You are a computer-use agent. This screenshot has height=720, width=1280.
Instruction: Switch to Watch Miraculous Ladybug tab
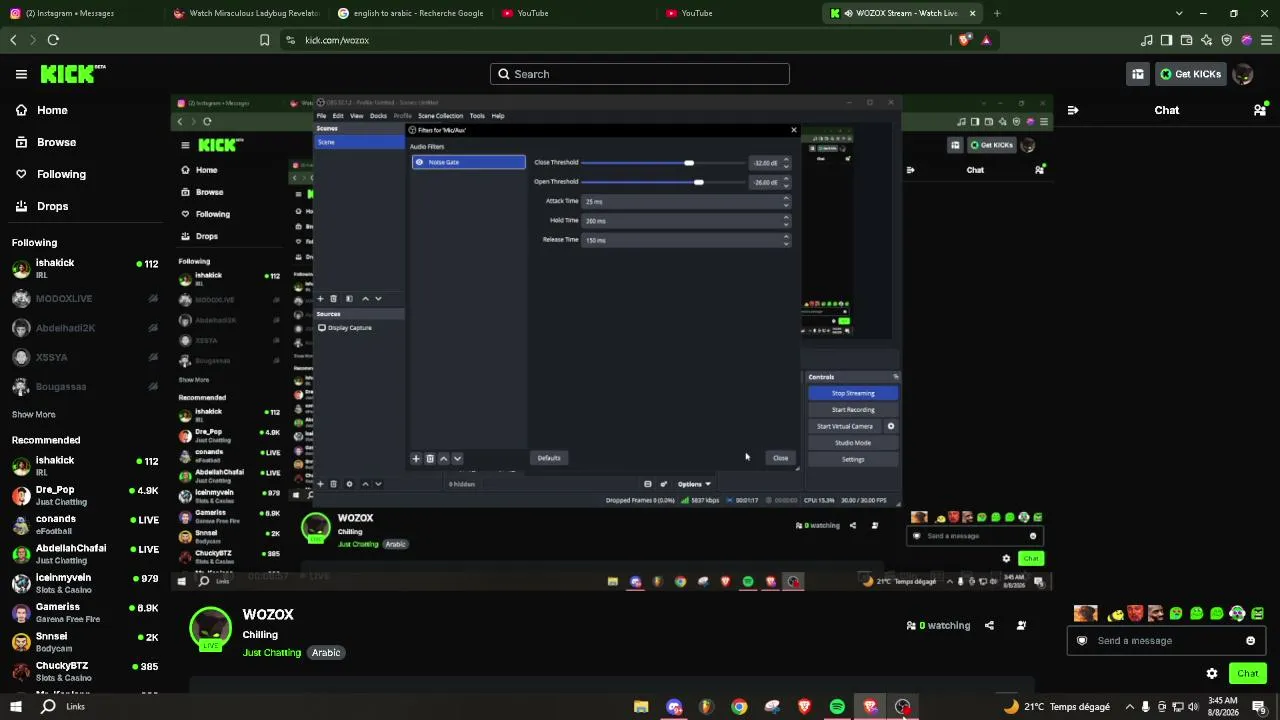(x=247, y=13)
